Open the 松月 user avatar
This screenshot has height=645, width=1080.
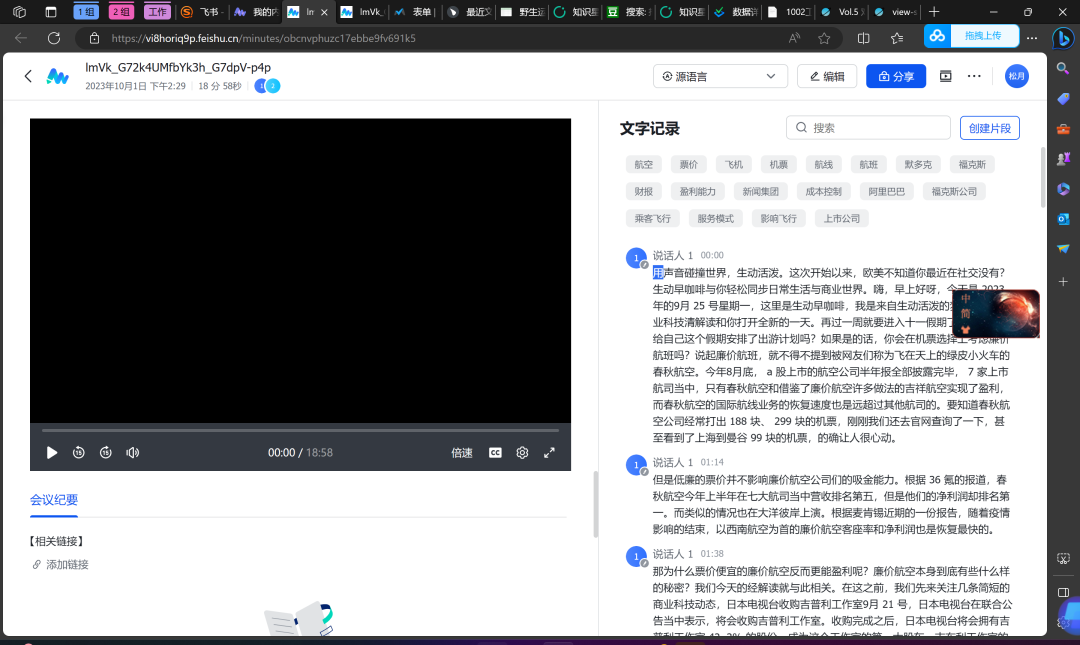coord(1017,76)
